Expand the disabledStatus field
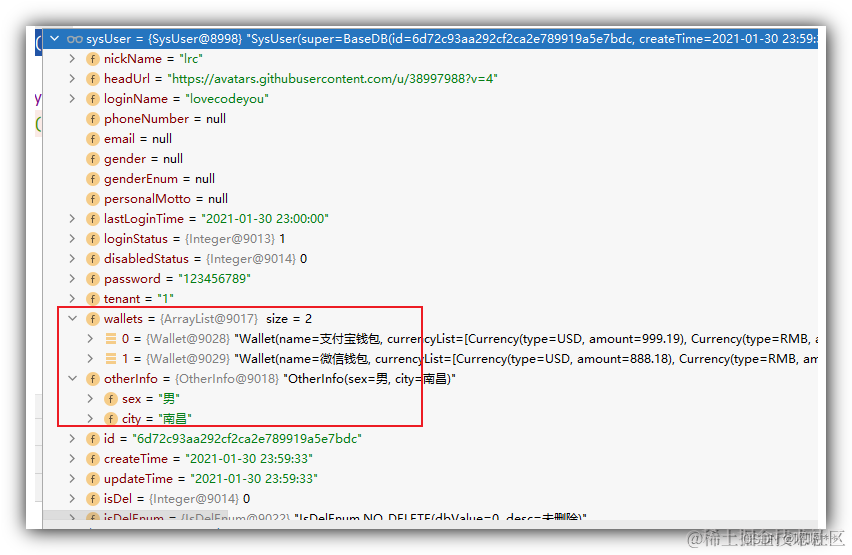Screen dimensions: 852x555 point(72,259)
